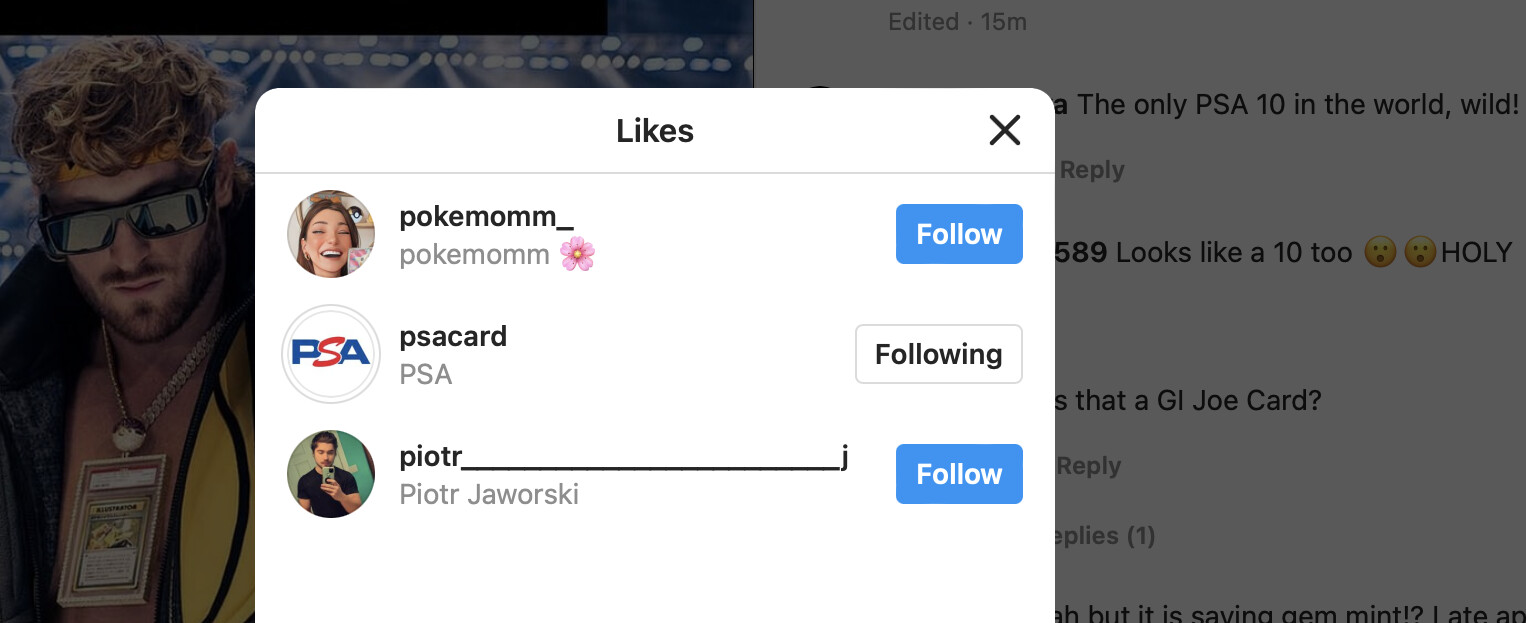Toggle the Following button for psacard
The height and width of the screenshot is (623, 1526).
coord(939,354)
